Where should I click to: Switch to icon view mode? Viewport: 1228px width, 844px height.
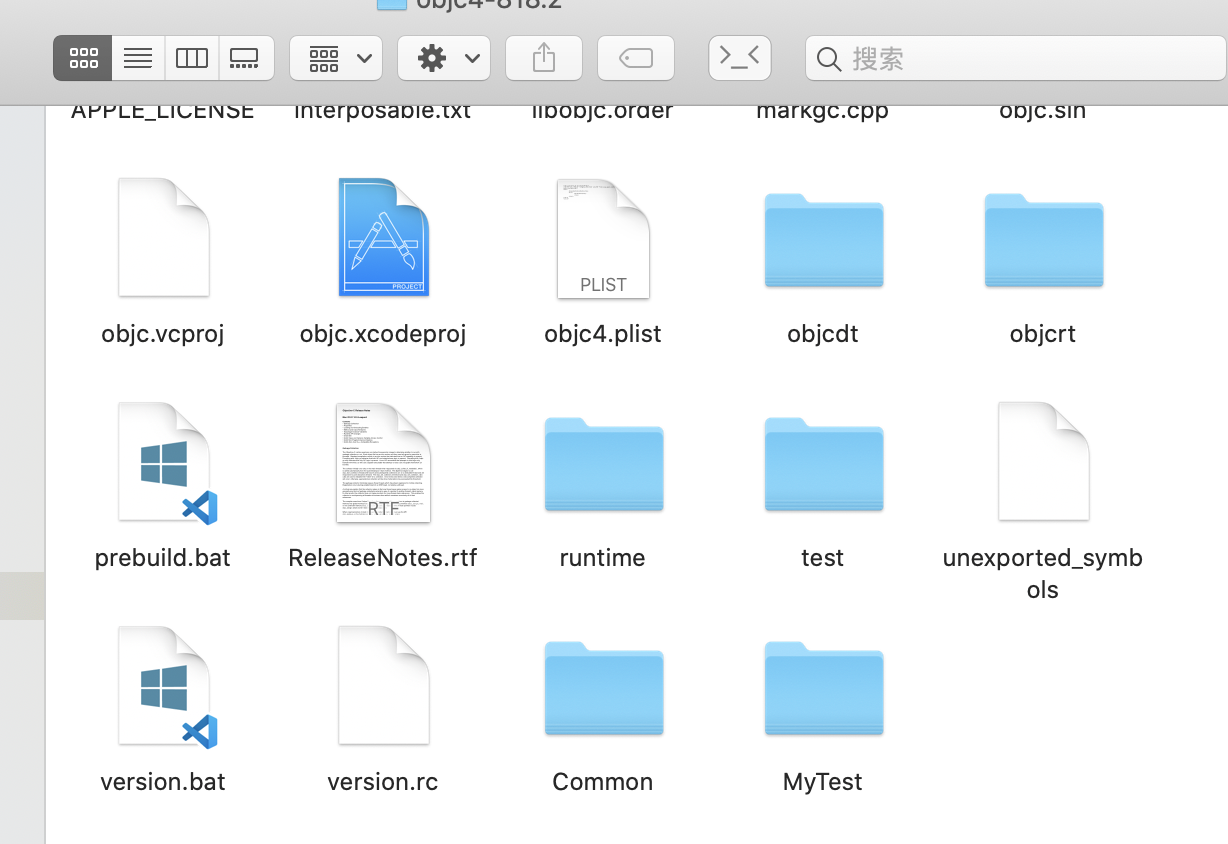pos(83,58)
